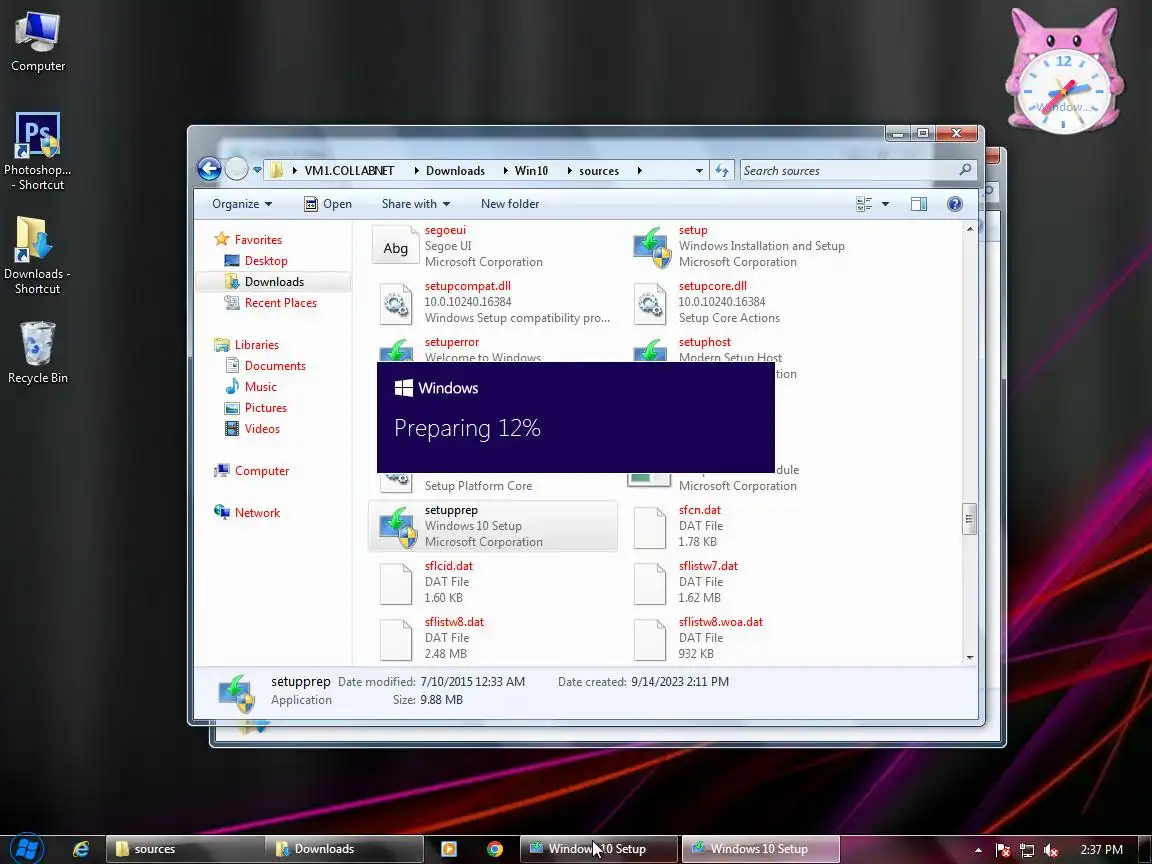Select the setupcompat.dll file icon
The width and height of the screenshot is (1152, 864).
(395, 303)
